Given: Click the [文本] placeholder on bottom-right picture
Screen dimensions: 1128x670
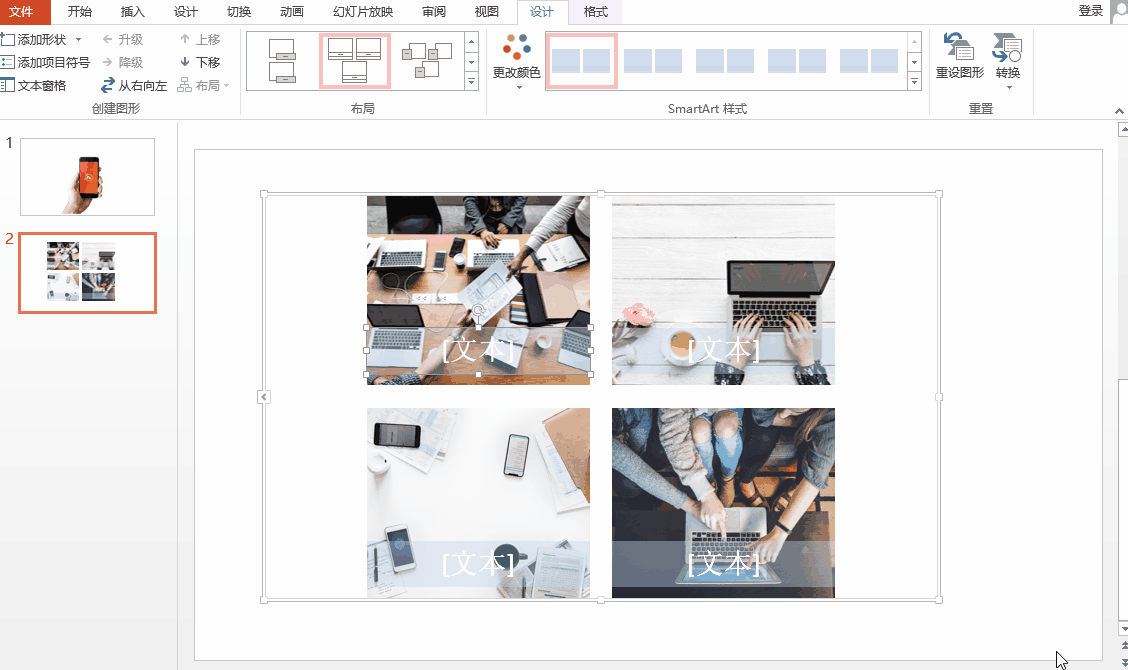Looking at the screenshot, I should click(723, 563).
